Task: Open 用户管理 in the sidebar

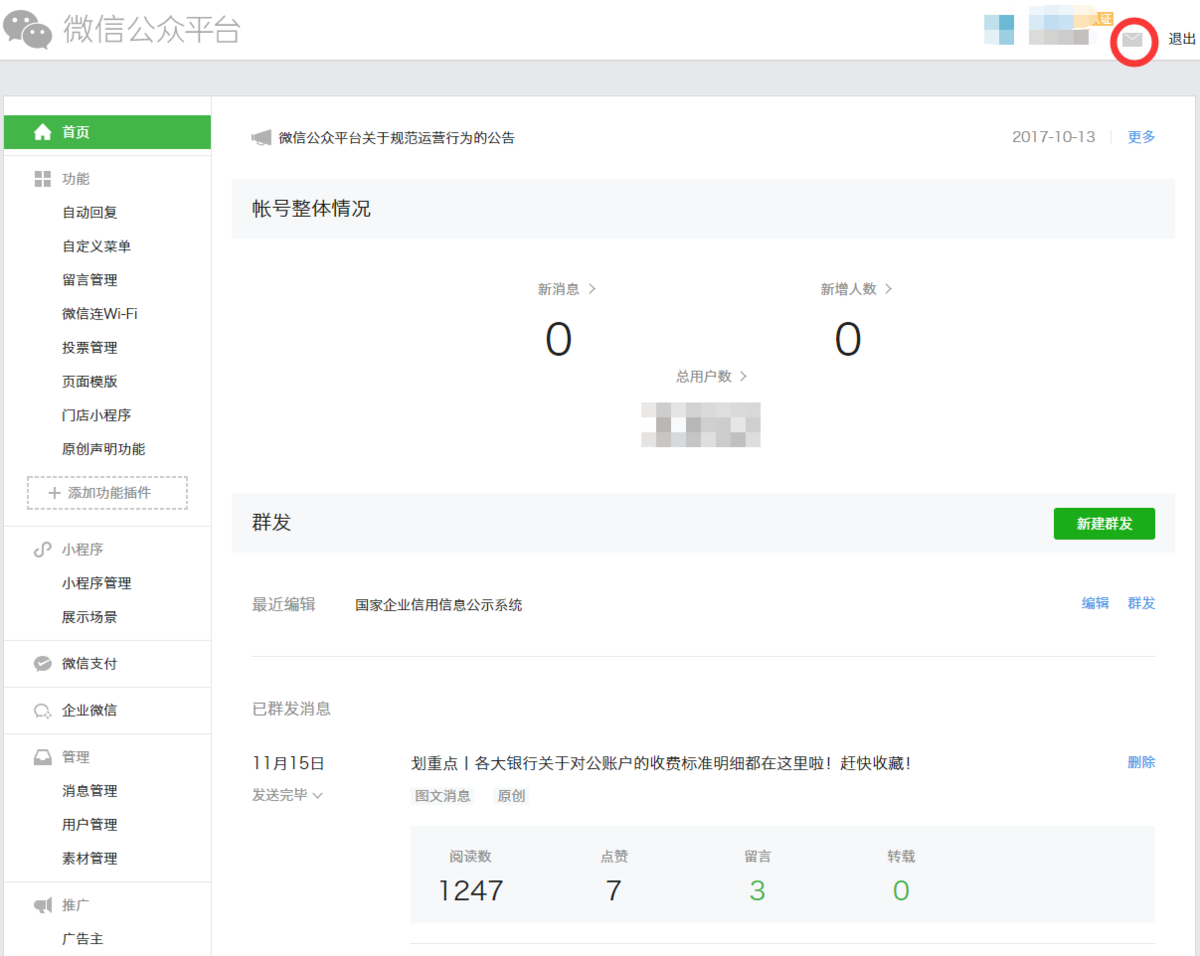Action: (x=90, y=825)
